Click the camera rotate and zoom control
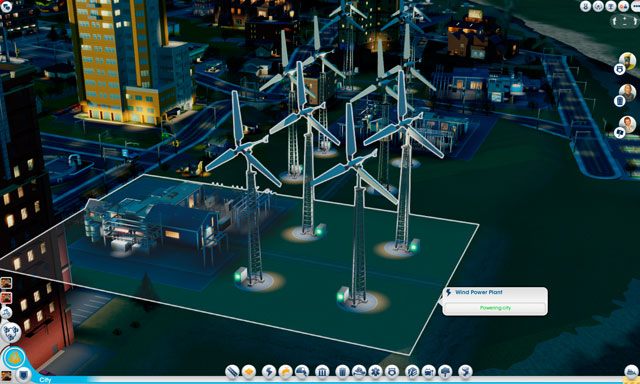The image size is (640, 384). tap(625, 21)
